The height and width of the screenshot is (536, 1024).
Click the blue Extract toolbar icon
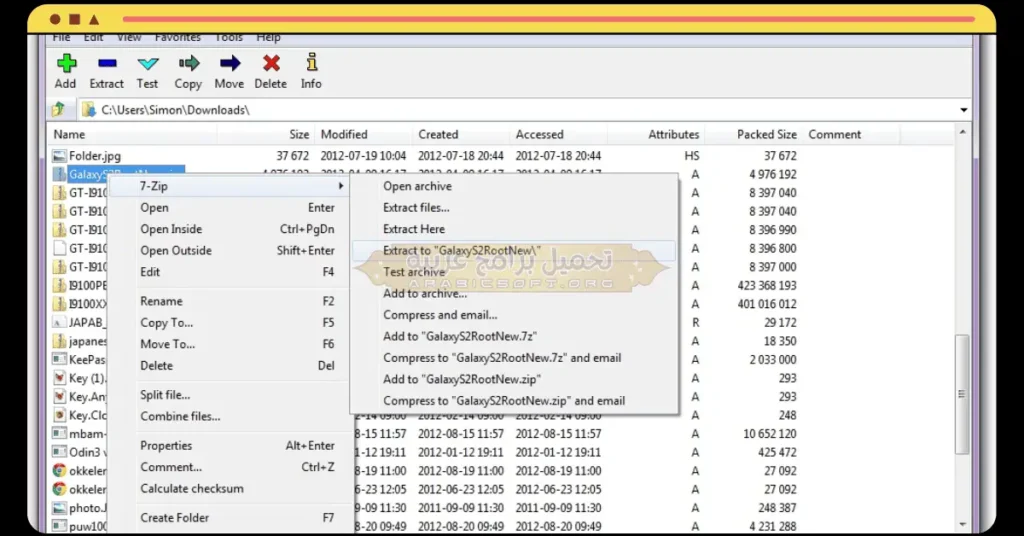pyautogui.click(x=106, y=63)
